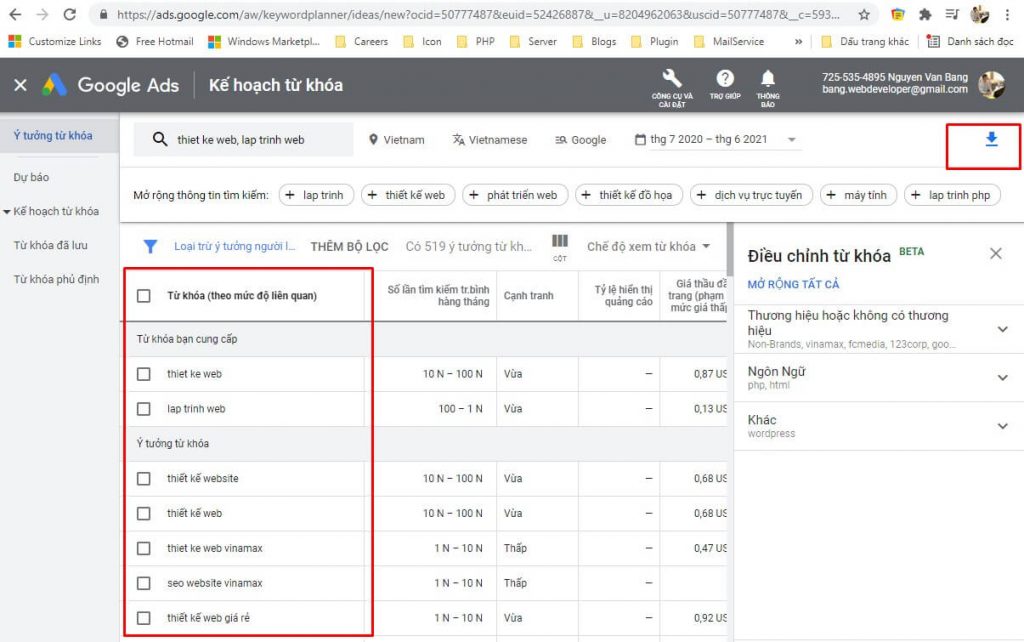Image resolution: width=1024 pixels, height=642 pixels.
Task: Expand the Khác section
Action: tap(1002, 426)
